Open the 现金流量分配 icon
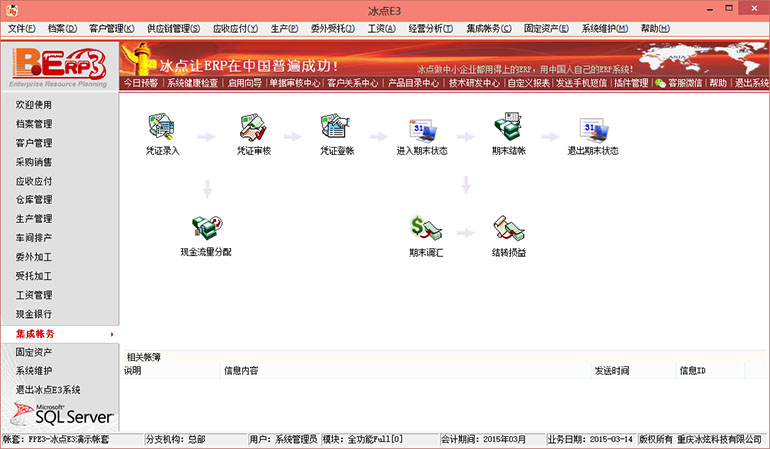This screenshot has width=770, height=449. (207, 228)
